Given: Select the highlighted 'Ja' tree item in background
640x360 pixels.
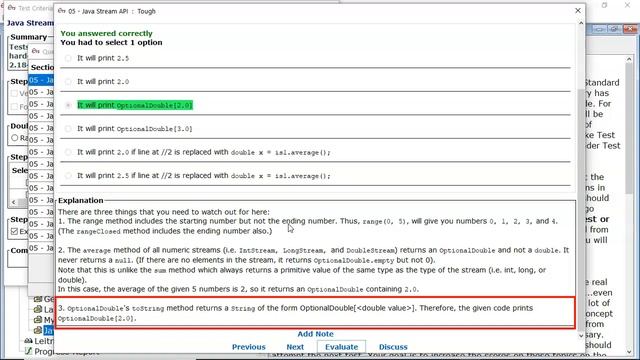Looking at the screenshot, I should (x=49, y=330).
